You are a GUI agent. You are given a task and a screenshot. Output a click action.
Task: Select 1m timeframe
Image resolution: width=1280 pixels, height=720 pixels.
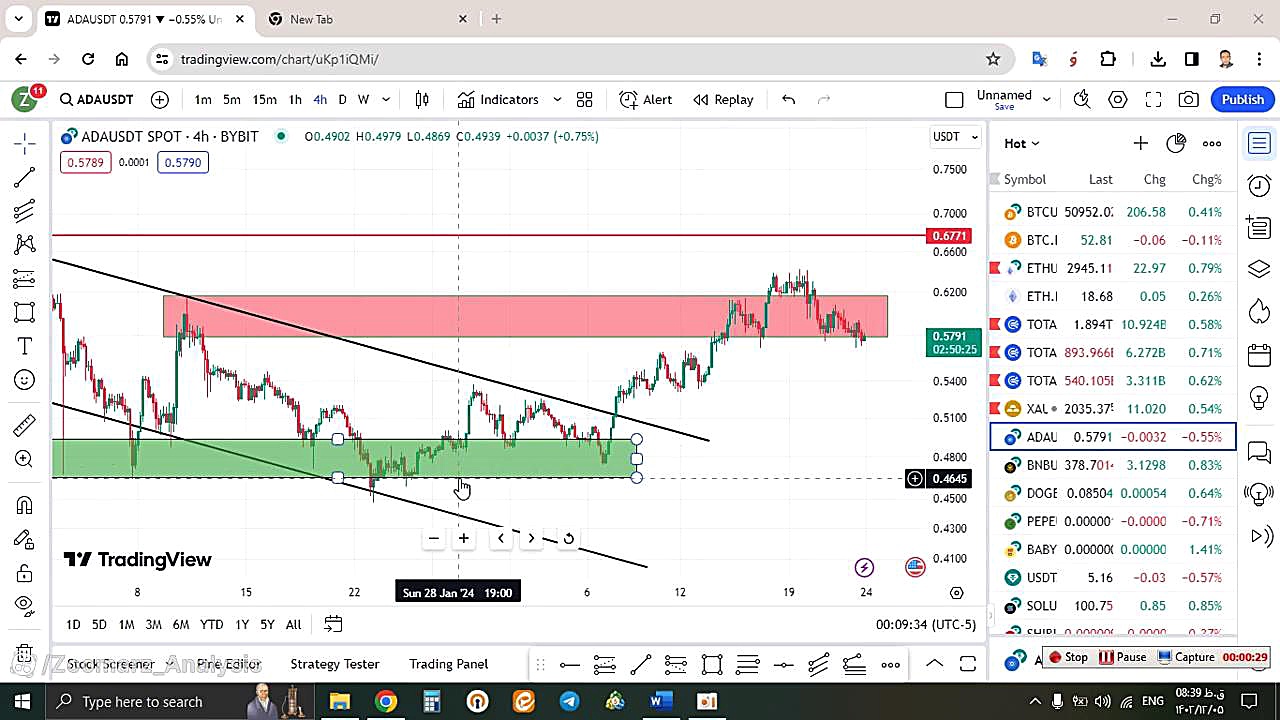click(203, 99)
